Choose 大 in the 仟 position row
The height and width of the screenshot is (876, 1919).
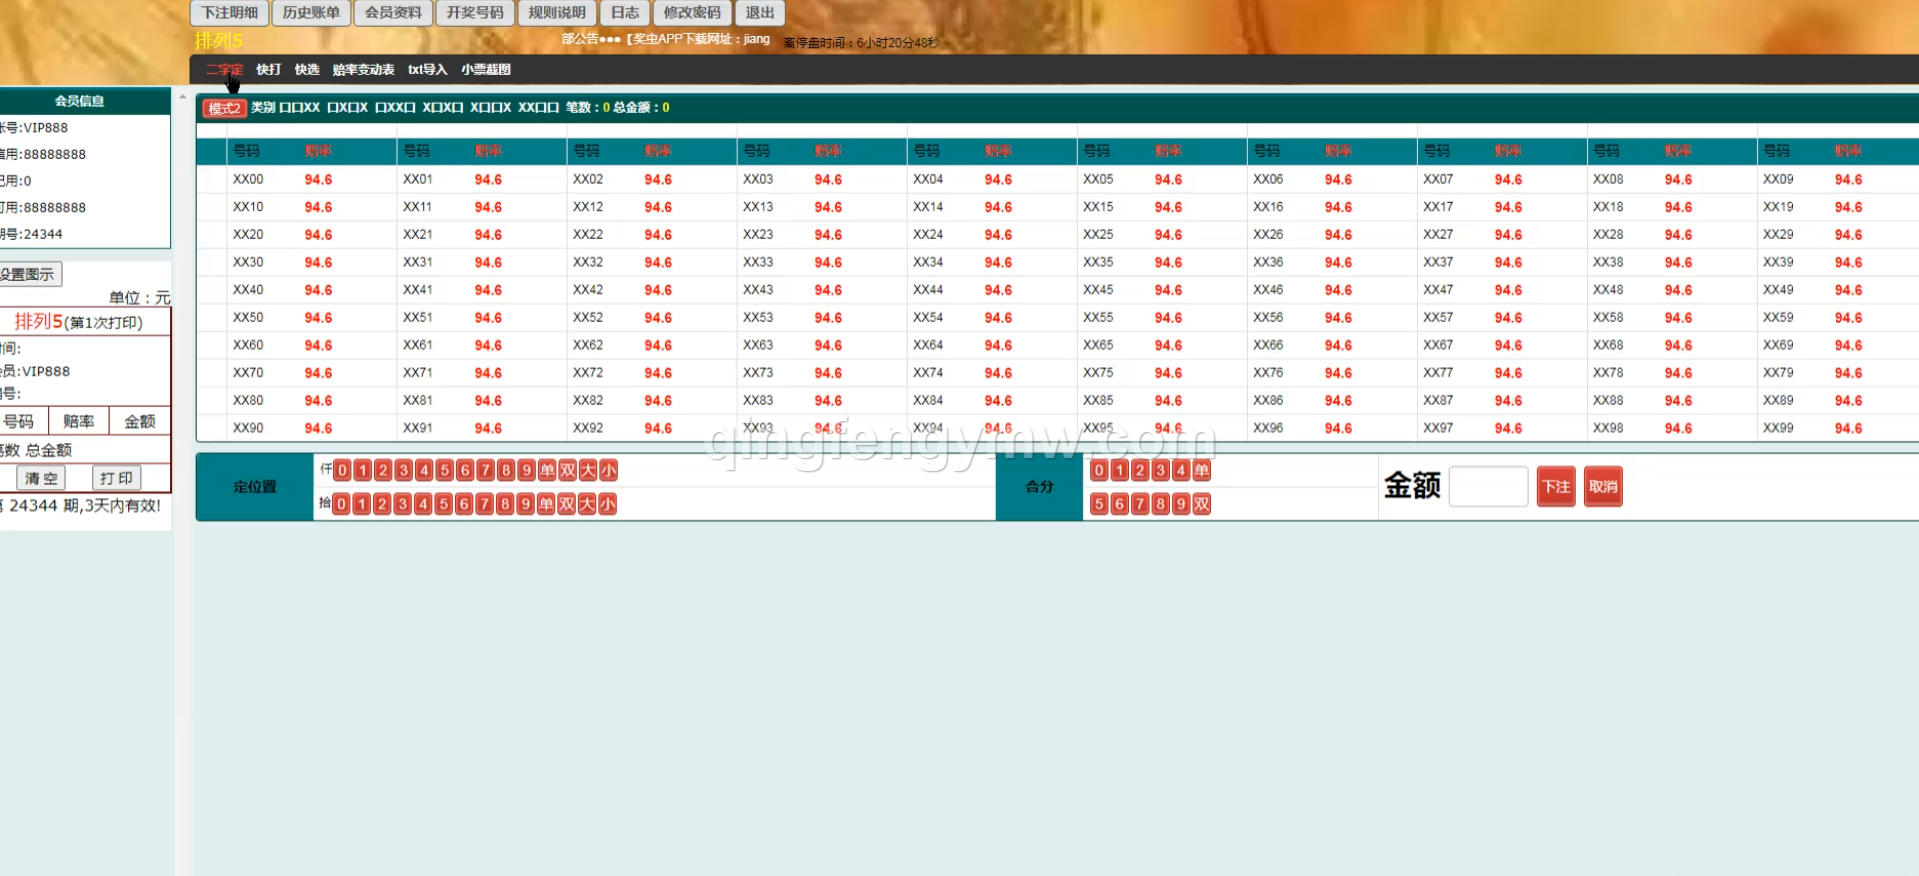click(588, 470)
